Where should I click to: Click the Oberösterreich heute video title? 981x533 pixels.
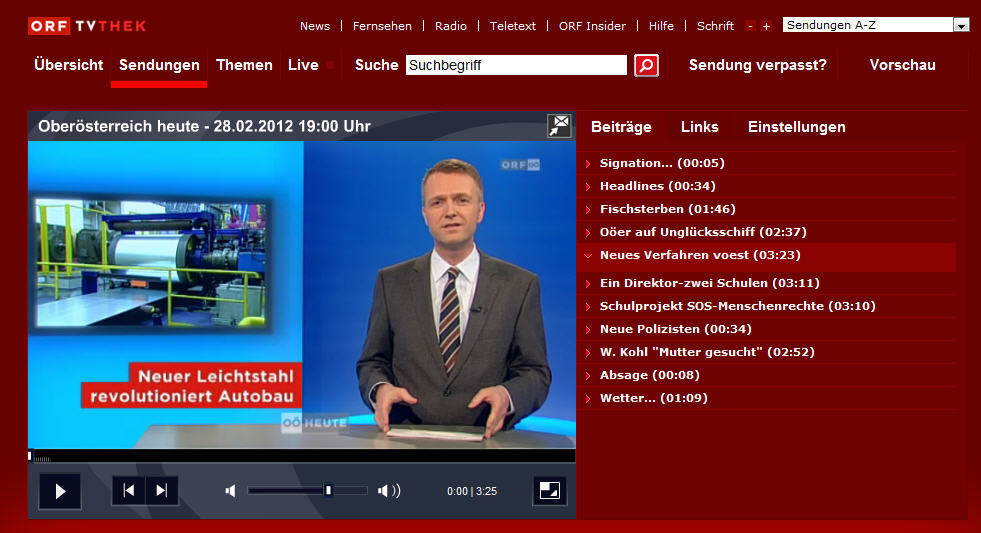[x=204, y=126]
